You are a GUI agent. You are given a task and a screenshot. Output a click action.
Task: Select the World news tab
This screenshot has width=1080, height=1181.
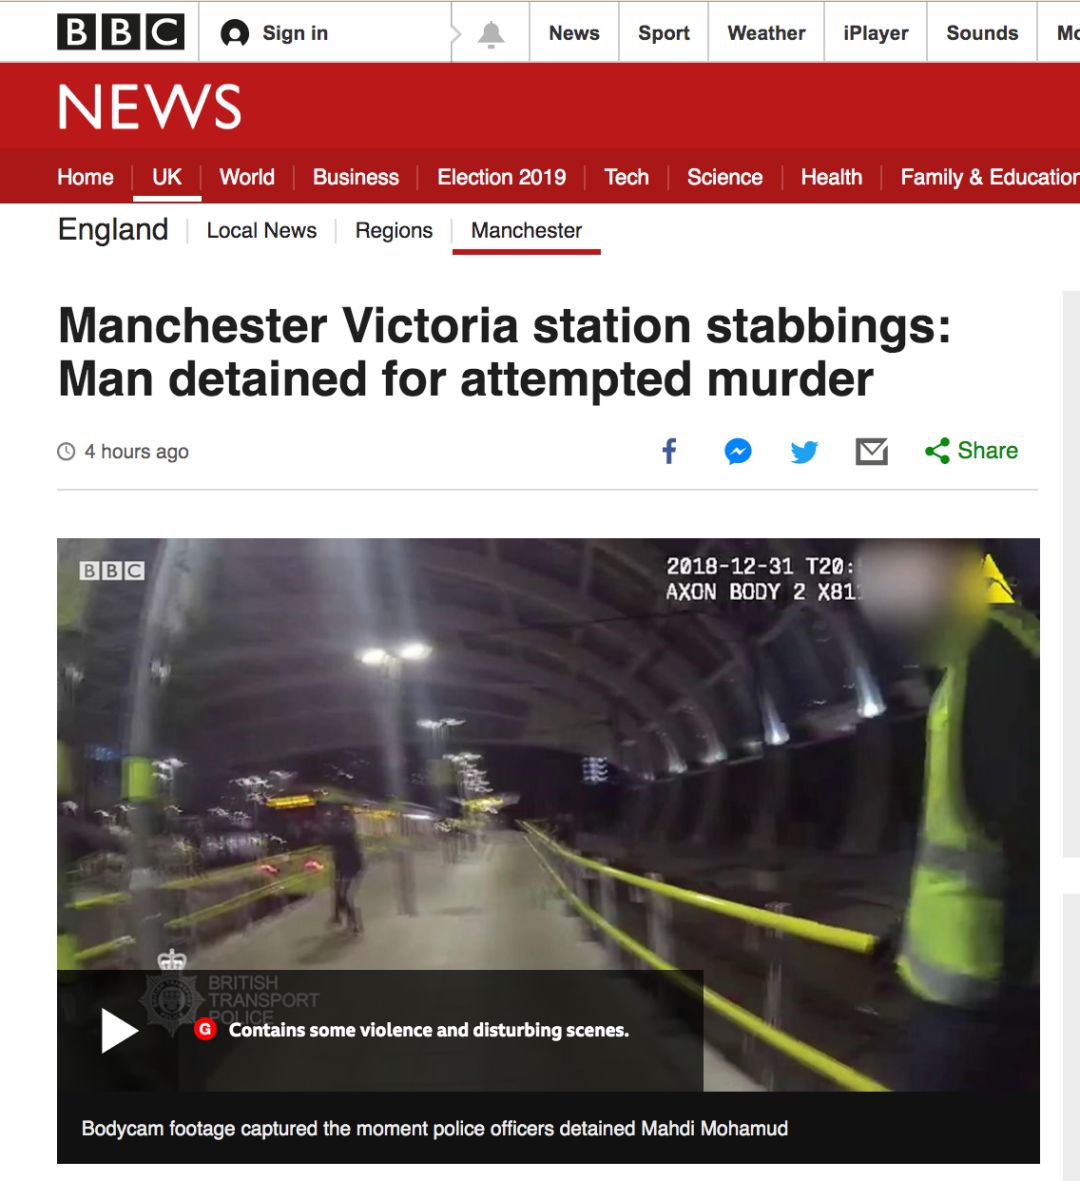pos(247,177)
